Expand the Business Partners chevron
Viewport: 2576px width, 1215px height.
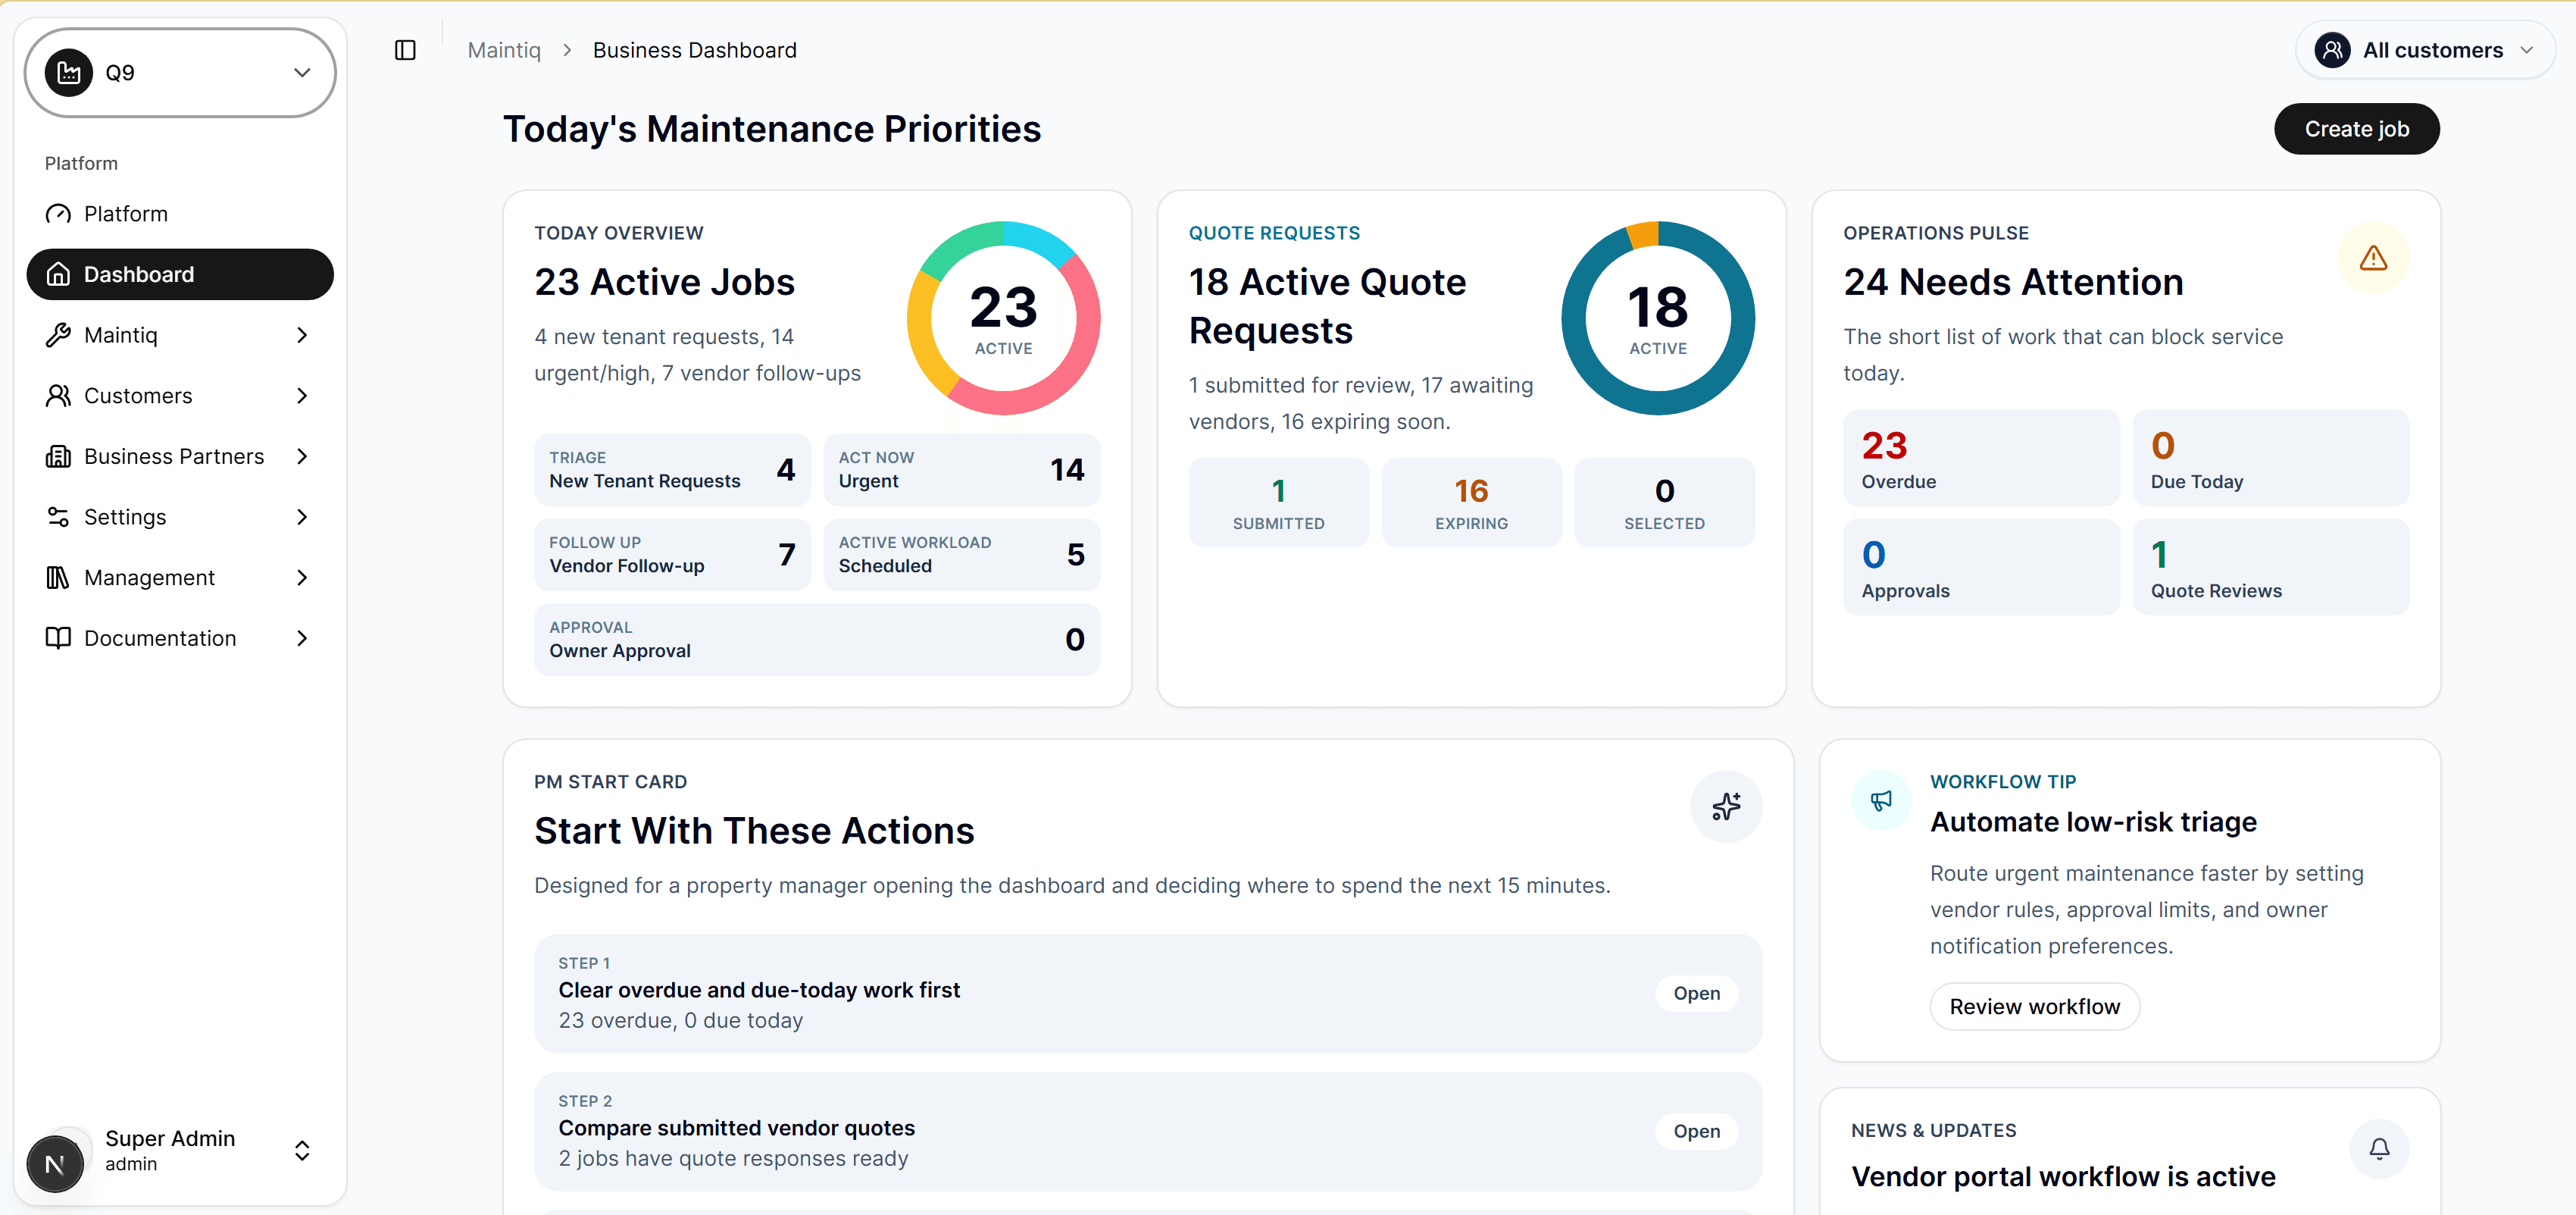coord(302,456)
